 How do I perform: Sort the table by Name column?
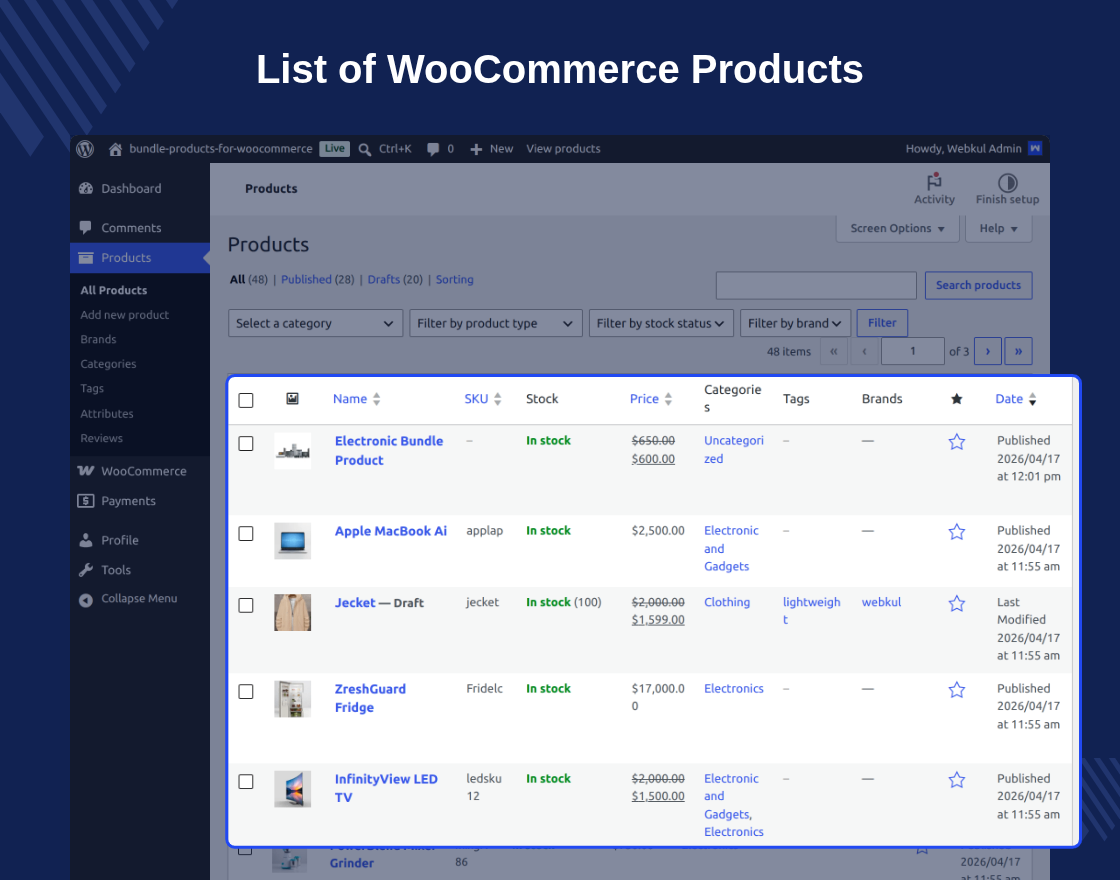coord(356,399)
